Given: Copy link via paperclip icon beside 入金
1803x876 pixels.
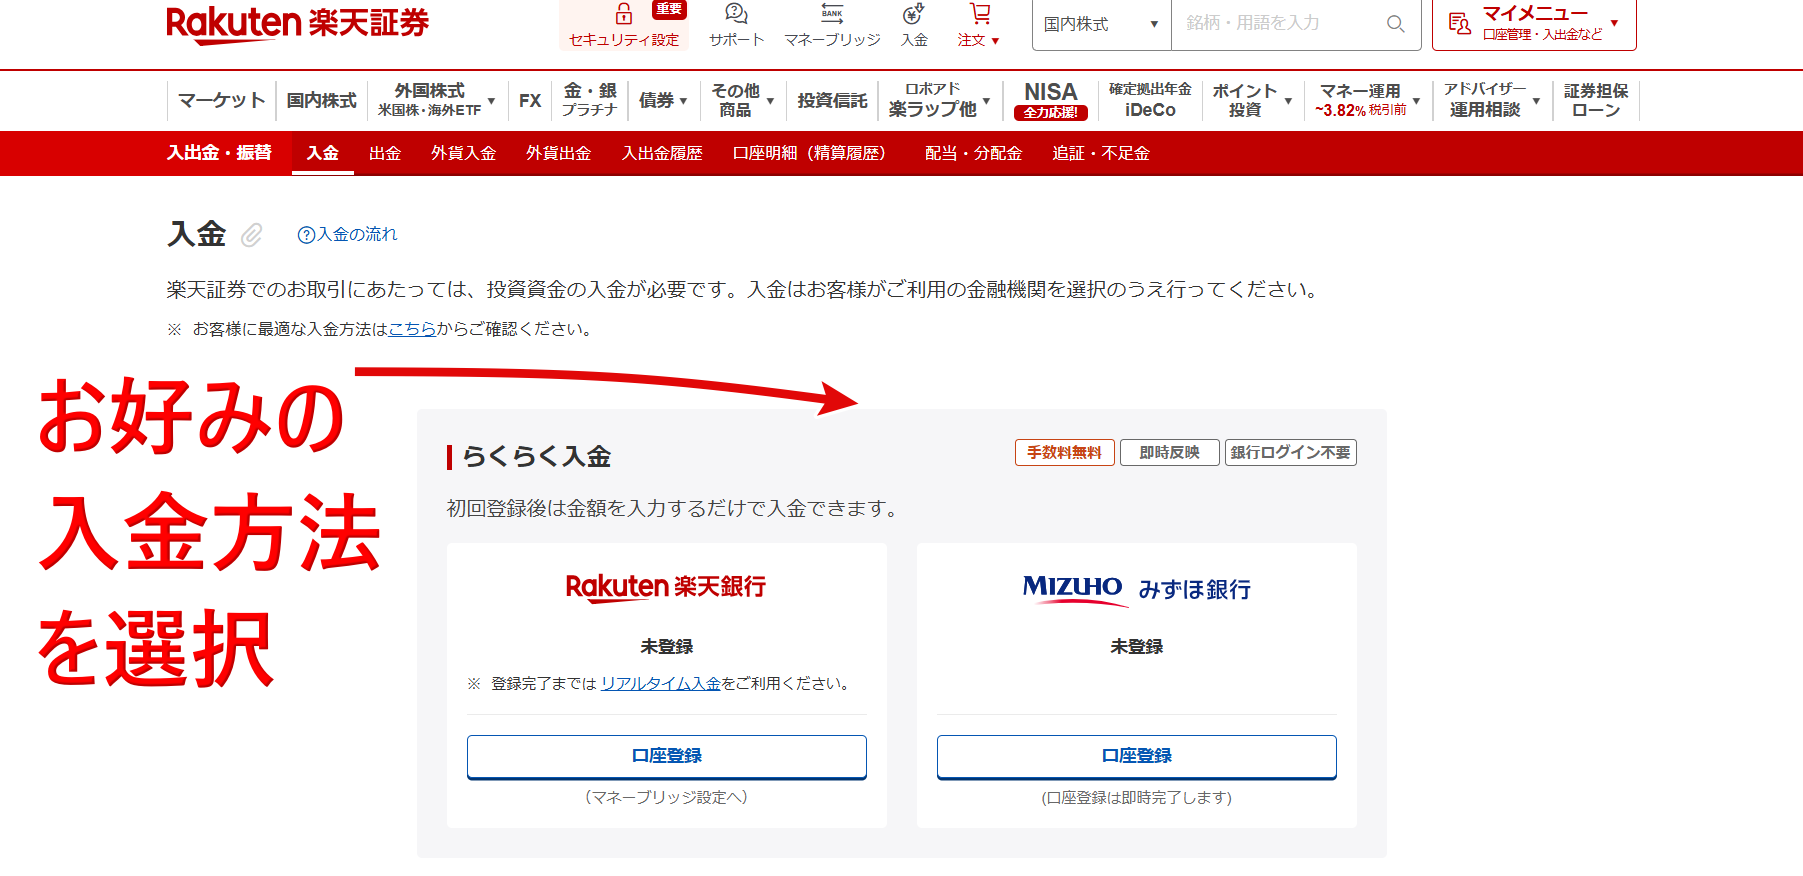Looking at the screenshot, I should pos(251,235).
